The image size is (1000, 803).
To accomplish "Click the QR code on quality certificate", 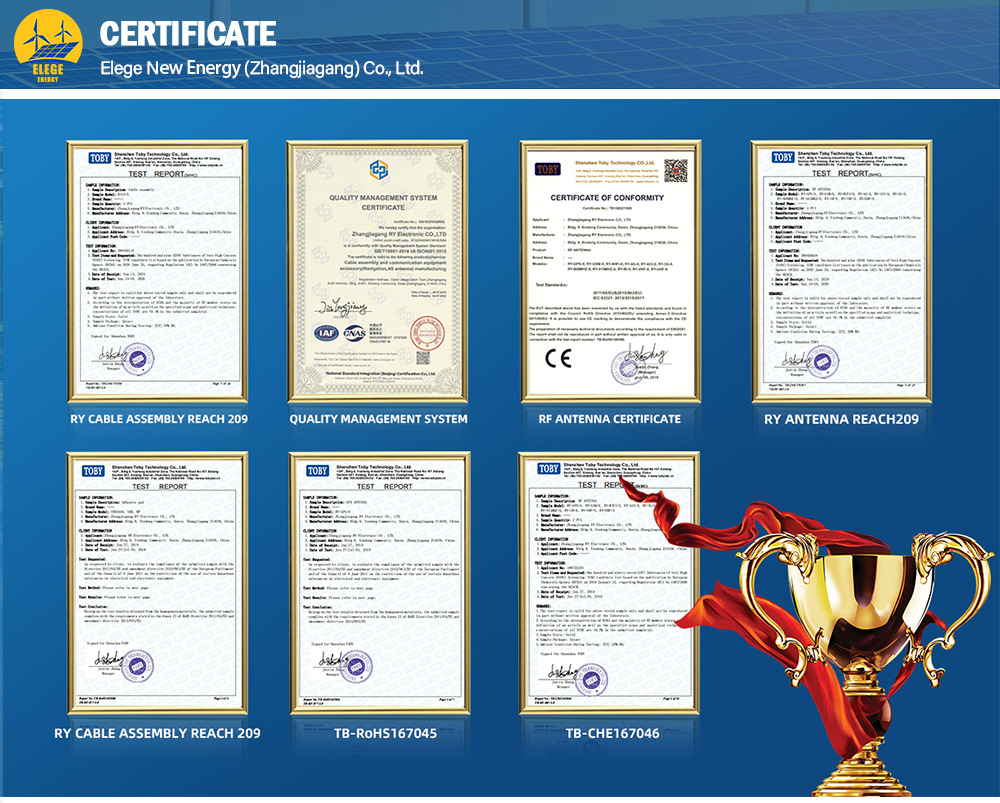I will 423,358.
